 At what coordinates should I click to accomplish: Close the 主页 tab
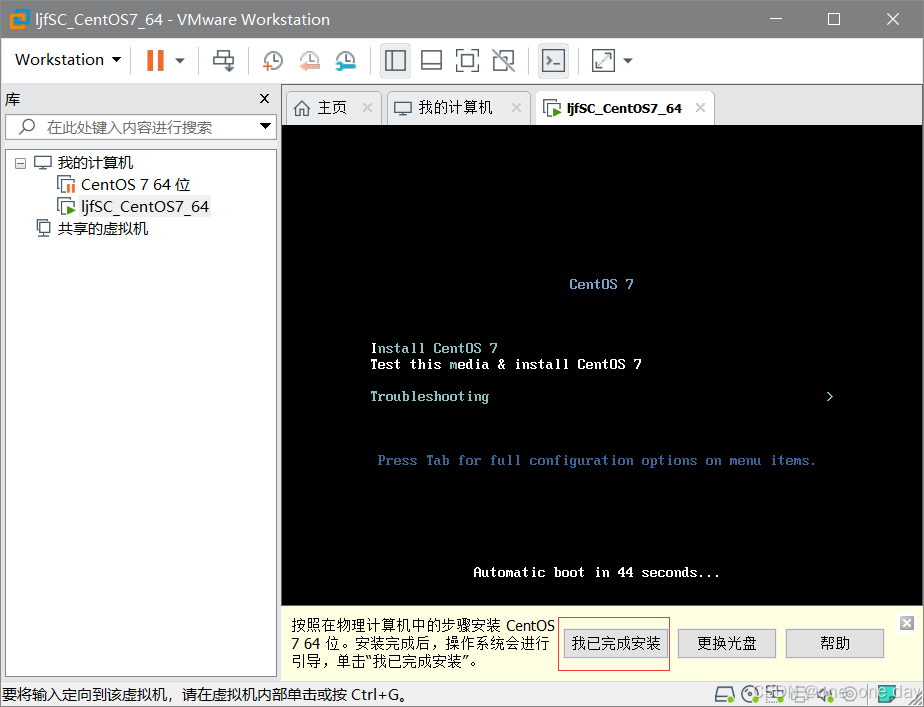click(x=367, y=107)
